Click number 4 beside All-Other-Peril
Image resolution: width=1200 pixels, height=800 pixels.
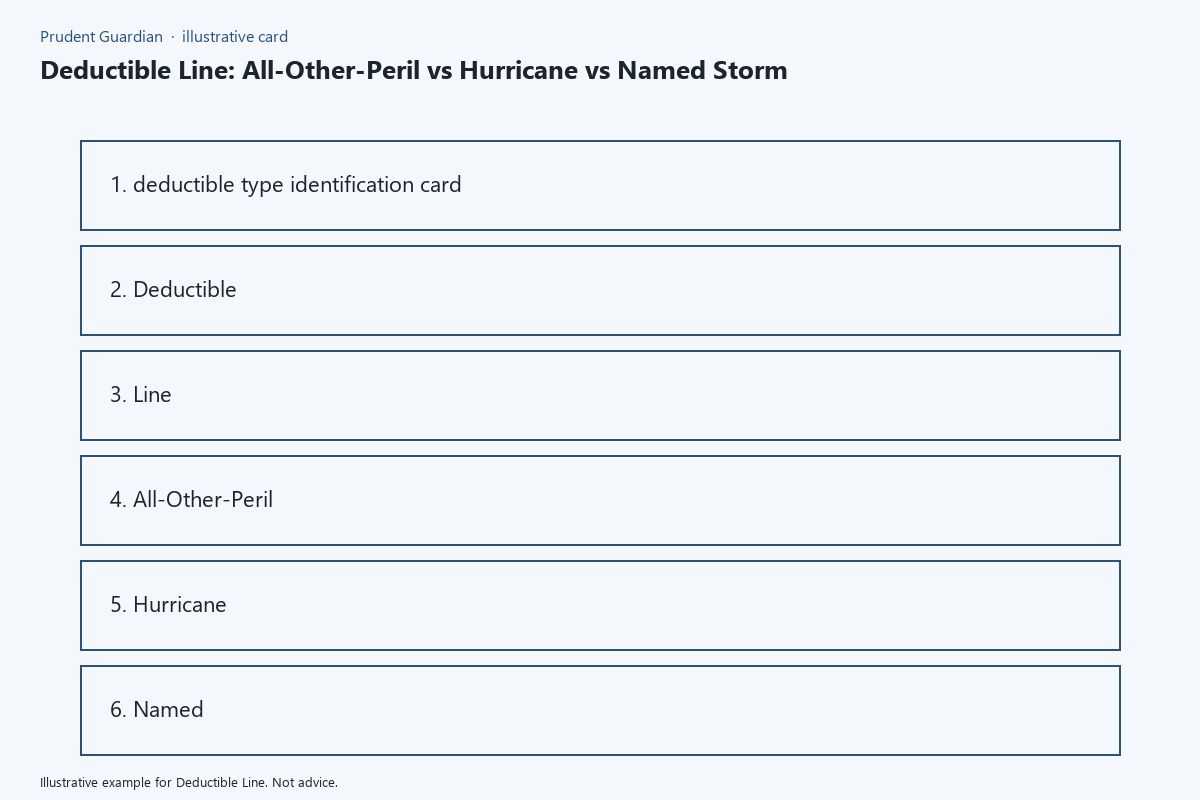118,500
